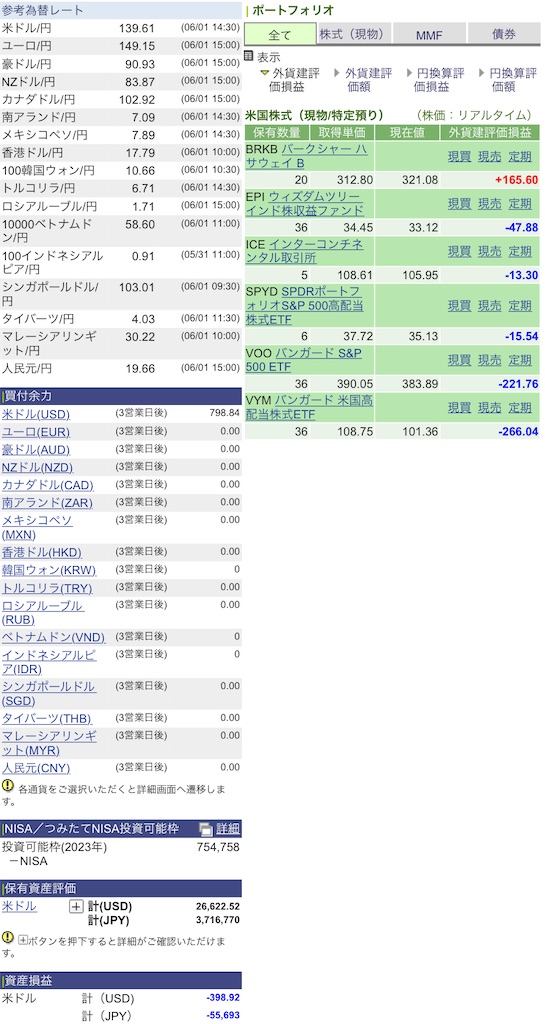
Task: Open 香港ドル(HKD) buying power link
Action: tap(42, 552)
